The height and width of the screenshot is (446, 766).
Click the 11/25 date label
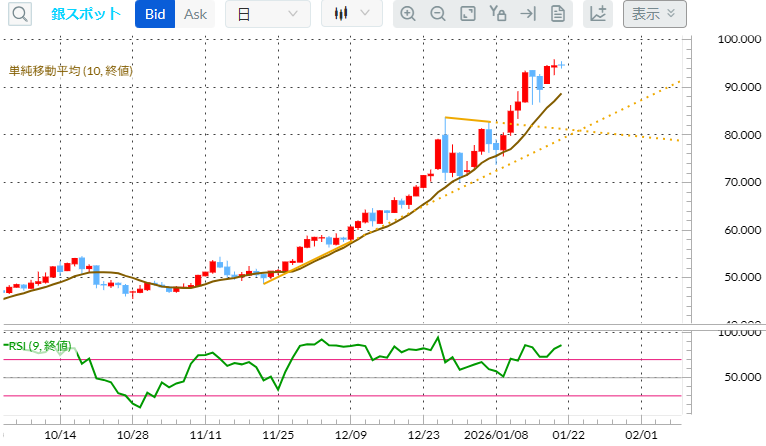pos(278,435)
